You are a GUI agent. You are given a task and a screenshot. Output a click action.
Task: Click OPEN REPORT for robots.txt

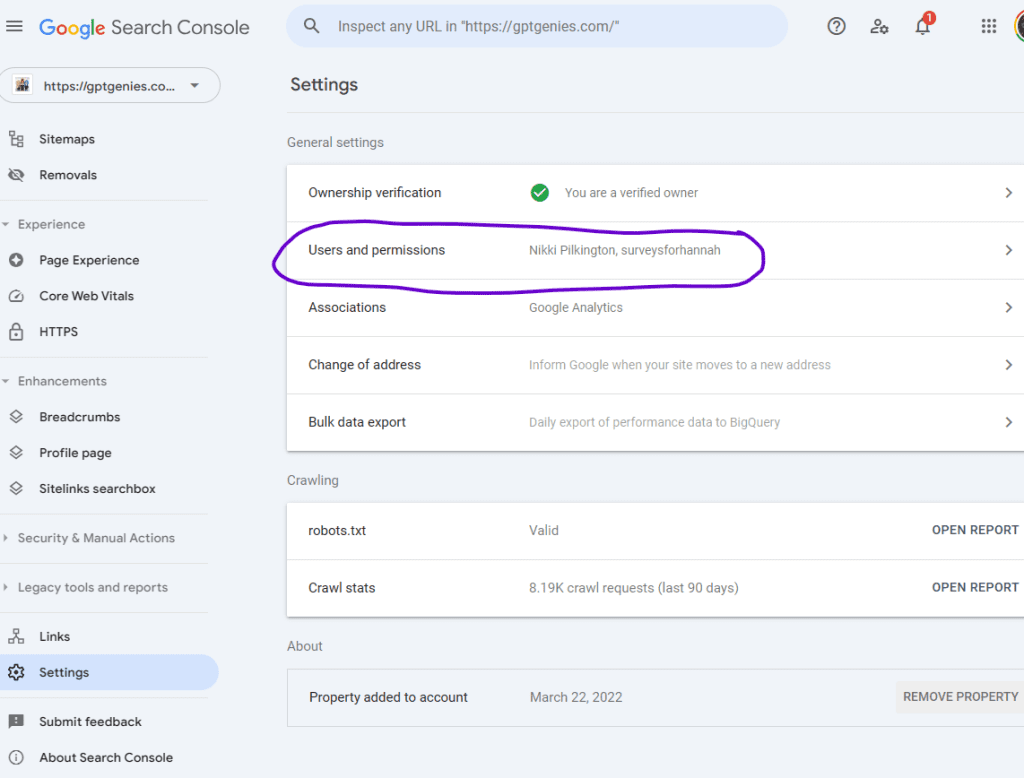click(x=975, y=530)
